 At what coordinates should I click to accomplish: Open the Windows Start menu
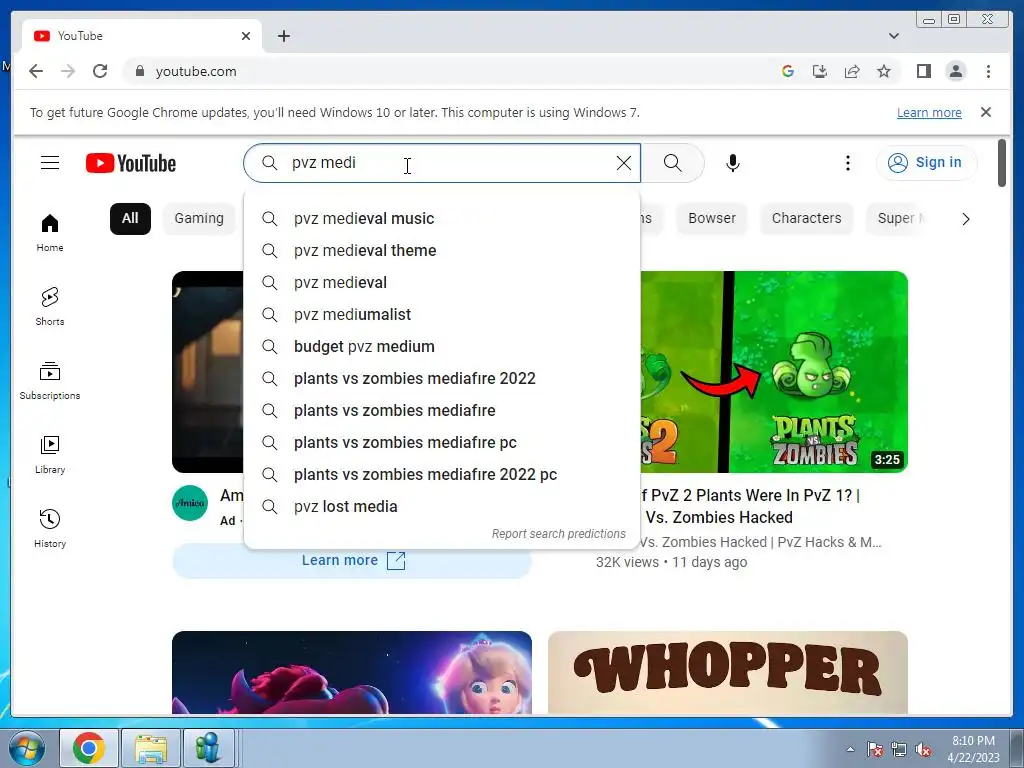point(26,748)
